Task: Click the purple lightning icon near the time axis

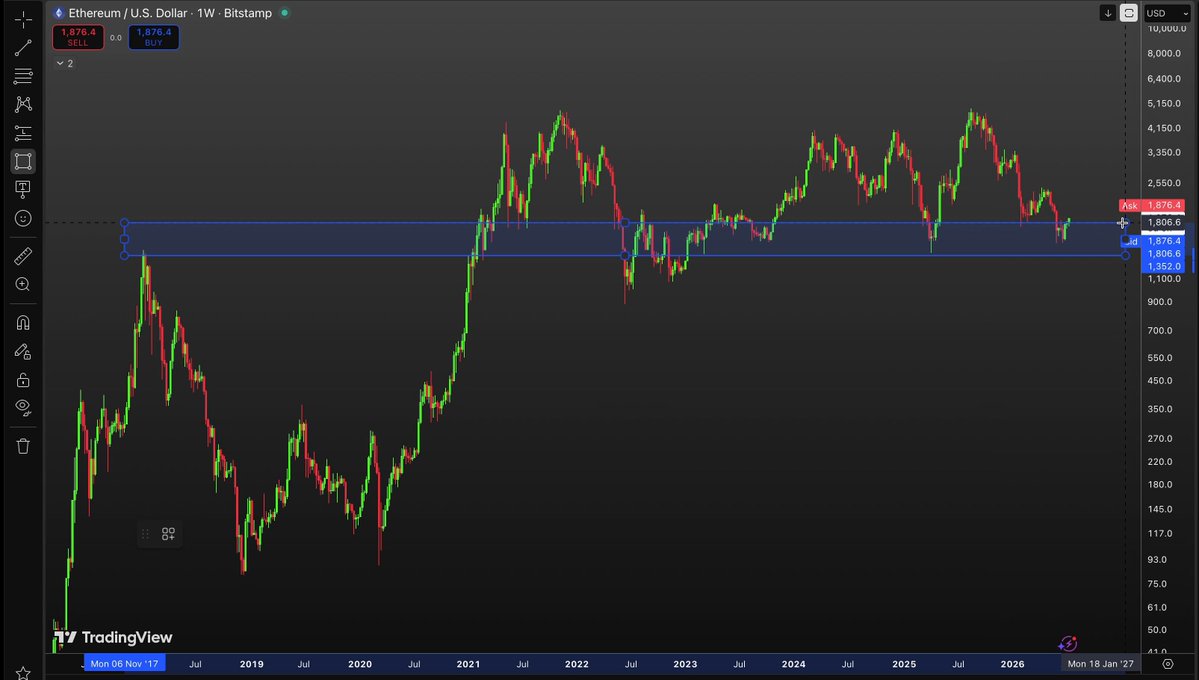Action: [x=1067, y=644]
